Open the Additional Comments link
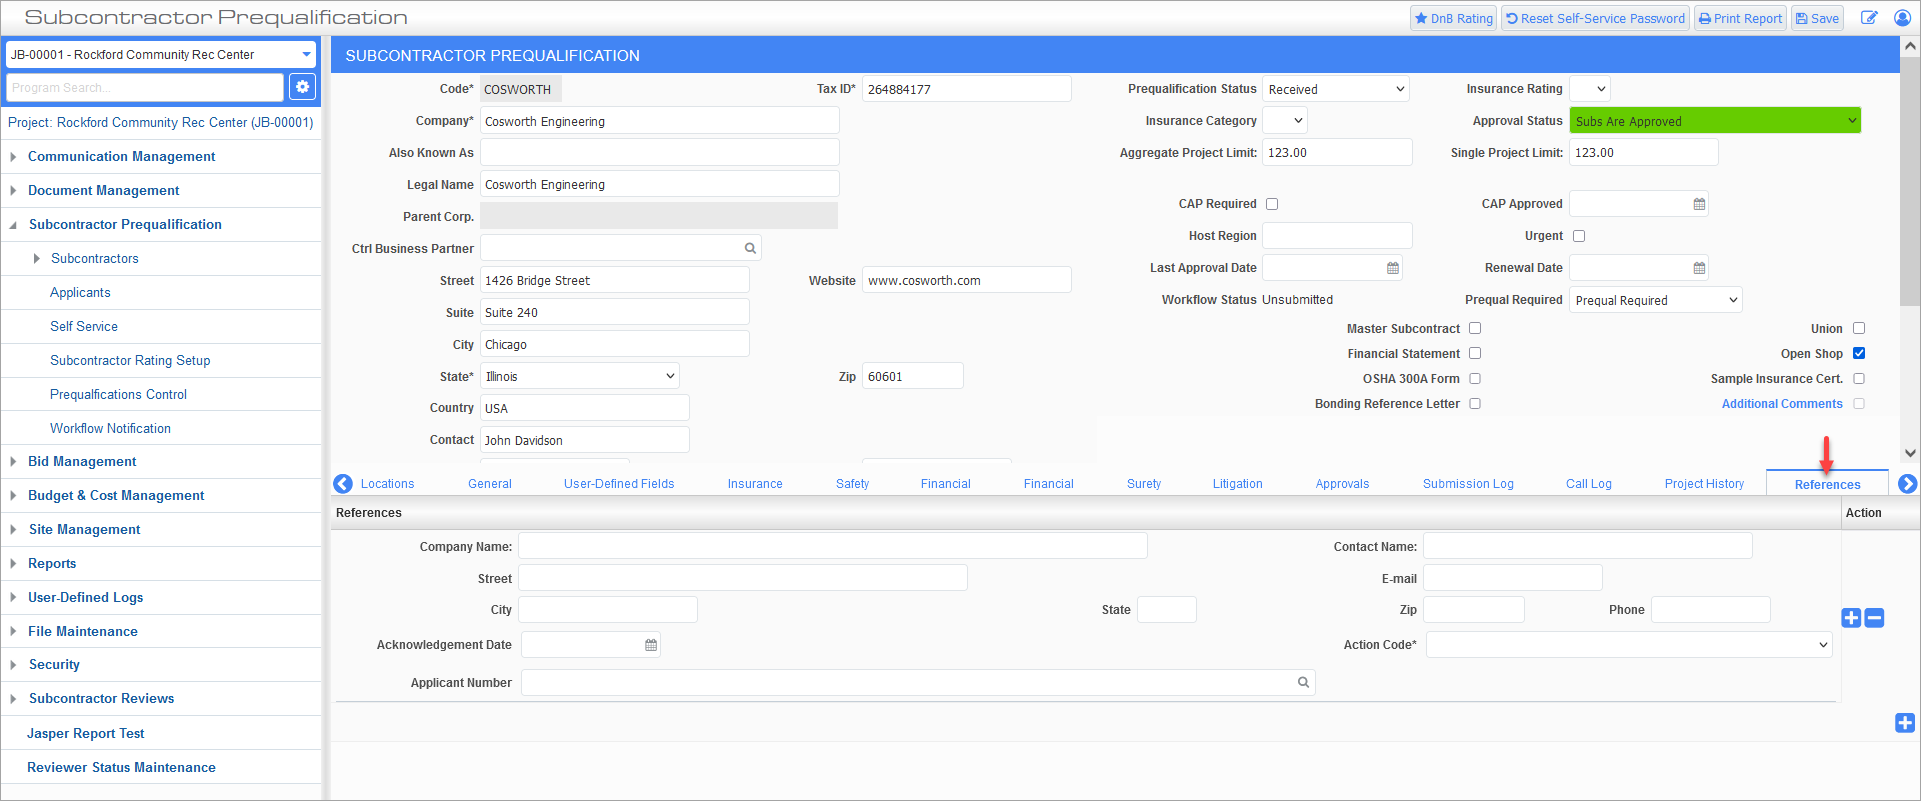 pos(1782,404)
